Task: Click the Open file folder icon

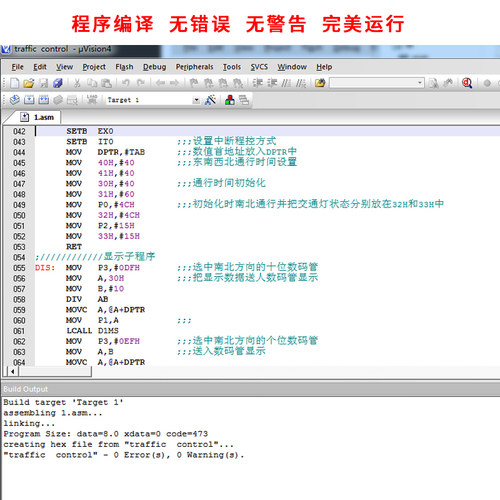Action: 29,83
